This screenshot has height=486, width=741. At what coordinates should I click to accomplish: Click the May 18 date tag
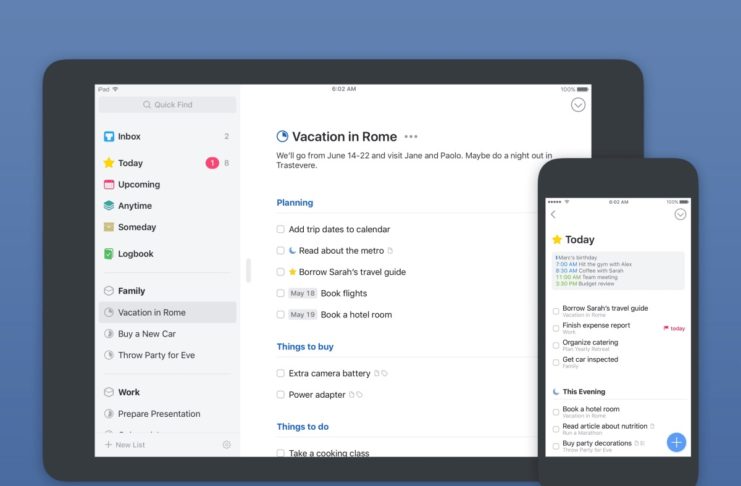click(x=302, y=293)
